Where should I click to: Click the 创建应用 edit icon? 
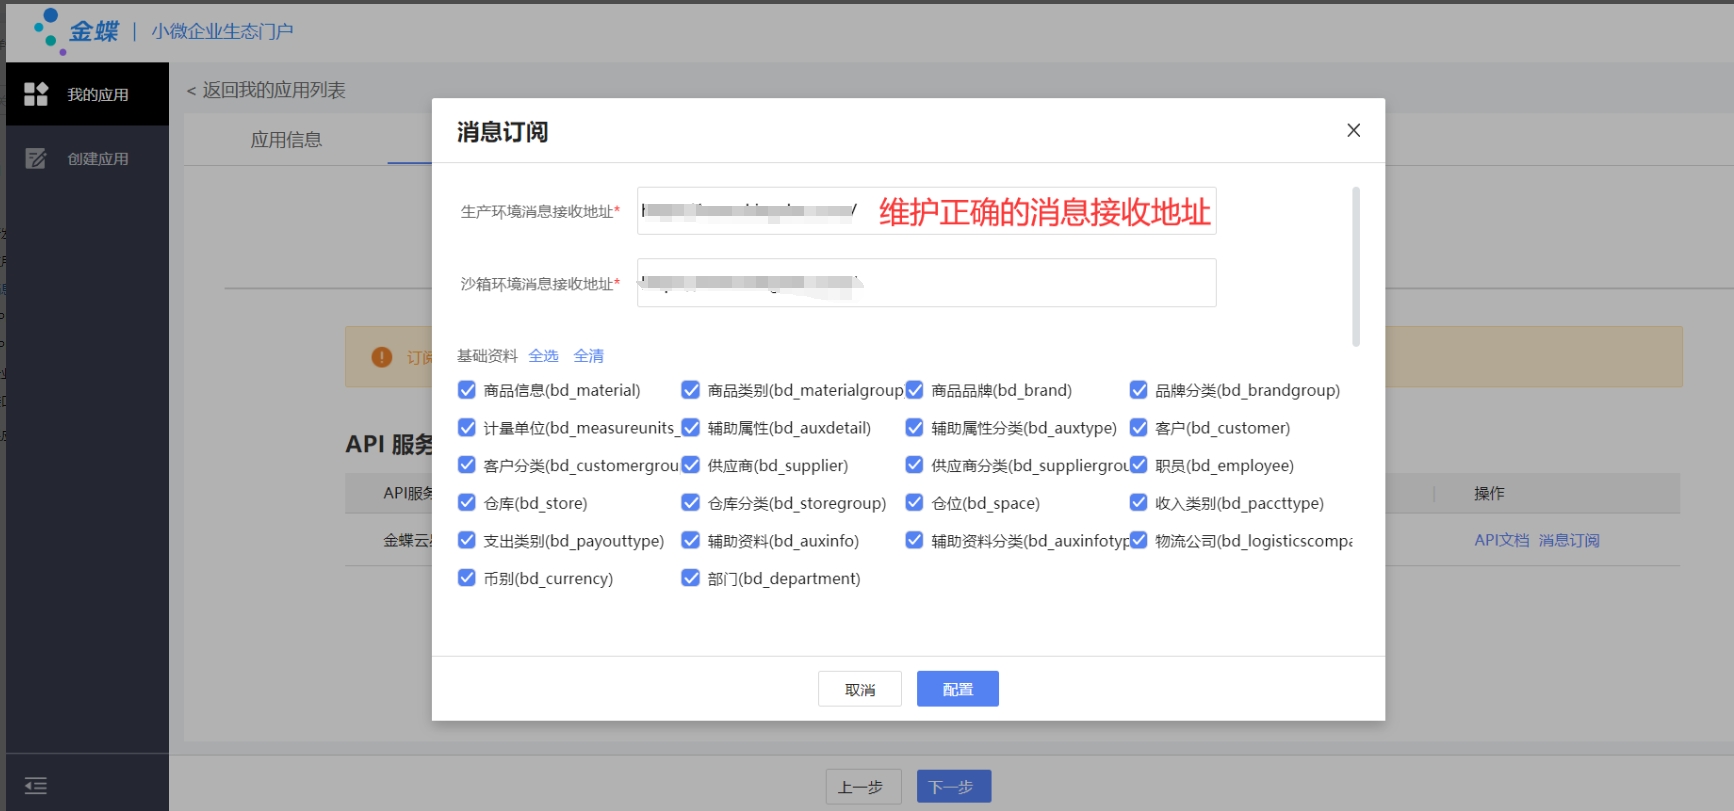click(36, 158)
